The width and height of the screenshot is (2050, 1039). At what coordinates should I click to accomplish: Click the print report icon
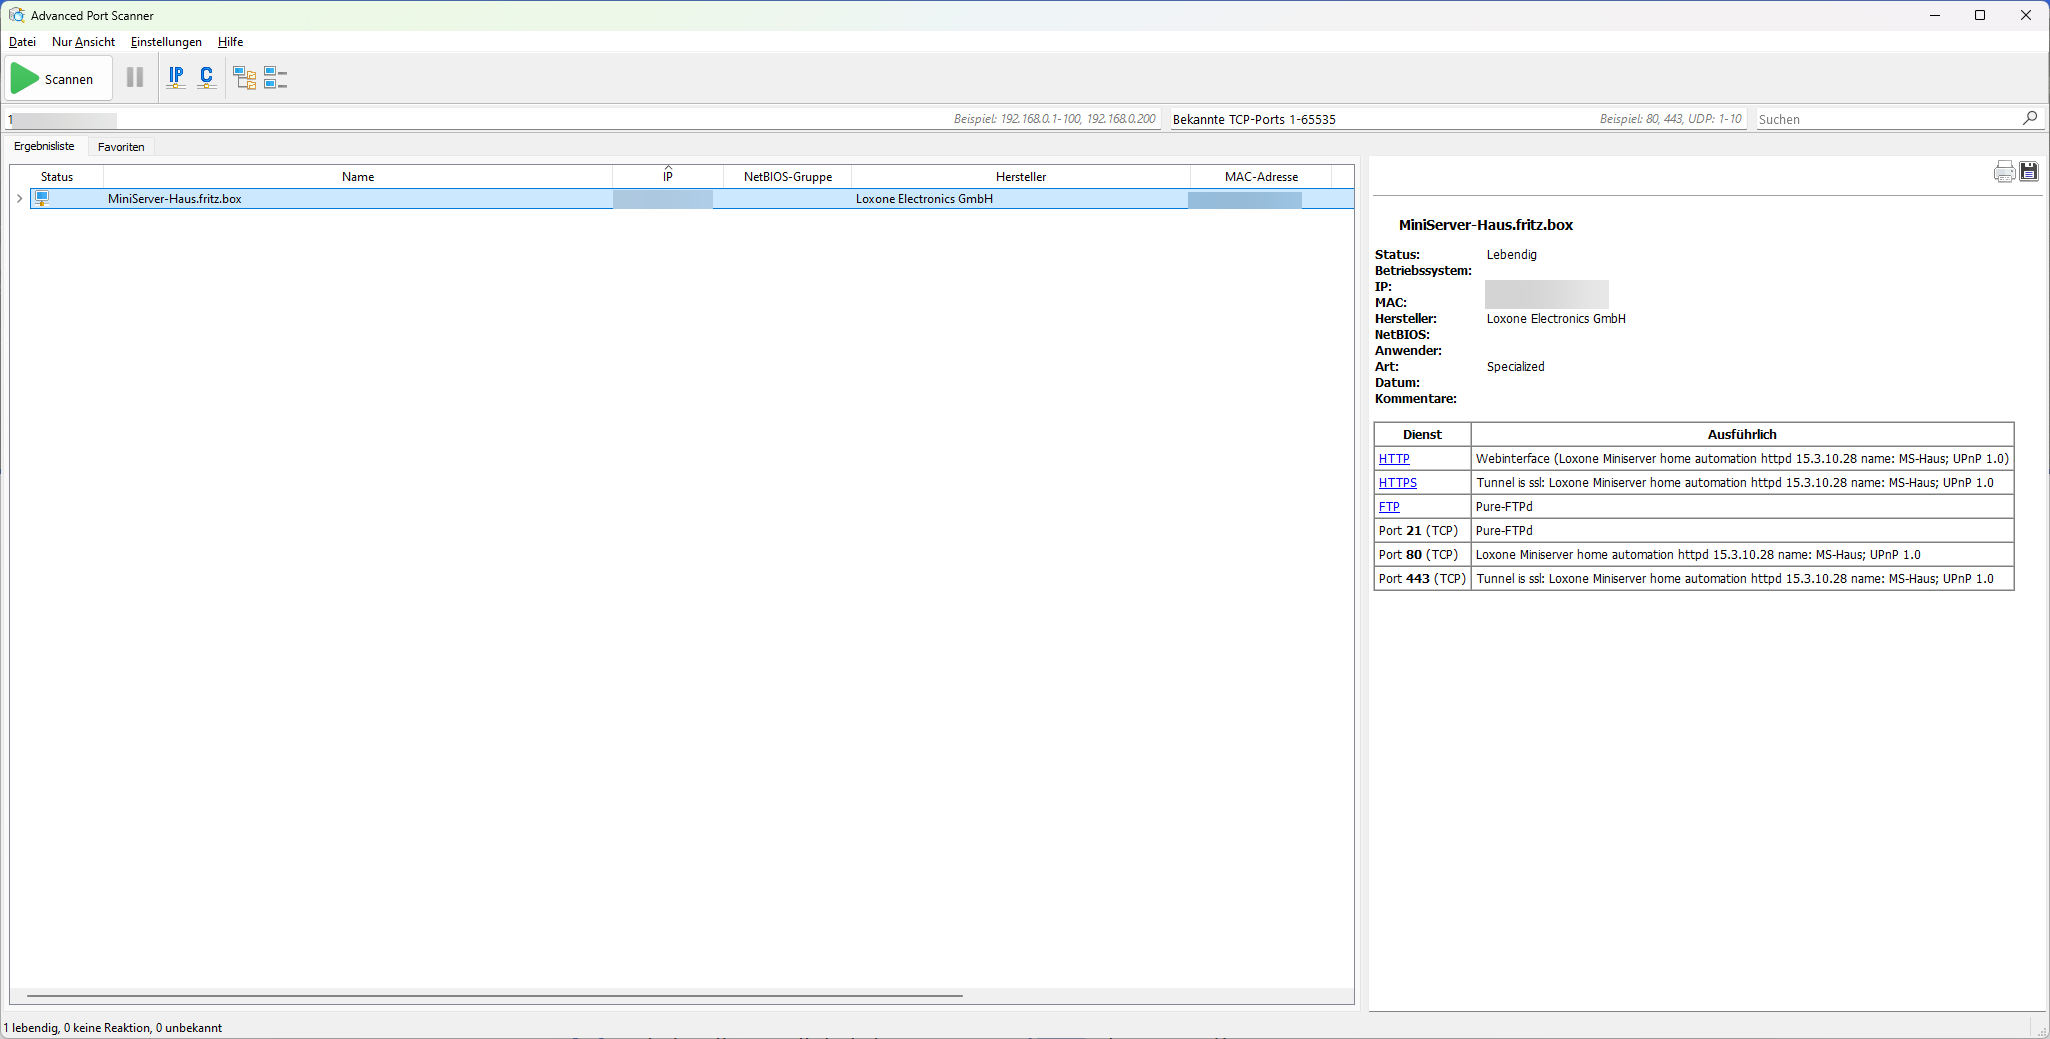[x=2004, y=172]
